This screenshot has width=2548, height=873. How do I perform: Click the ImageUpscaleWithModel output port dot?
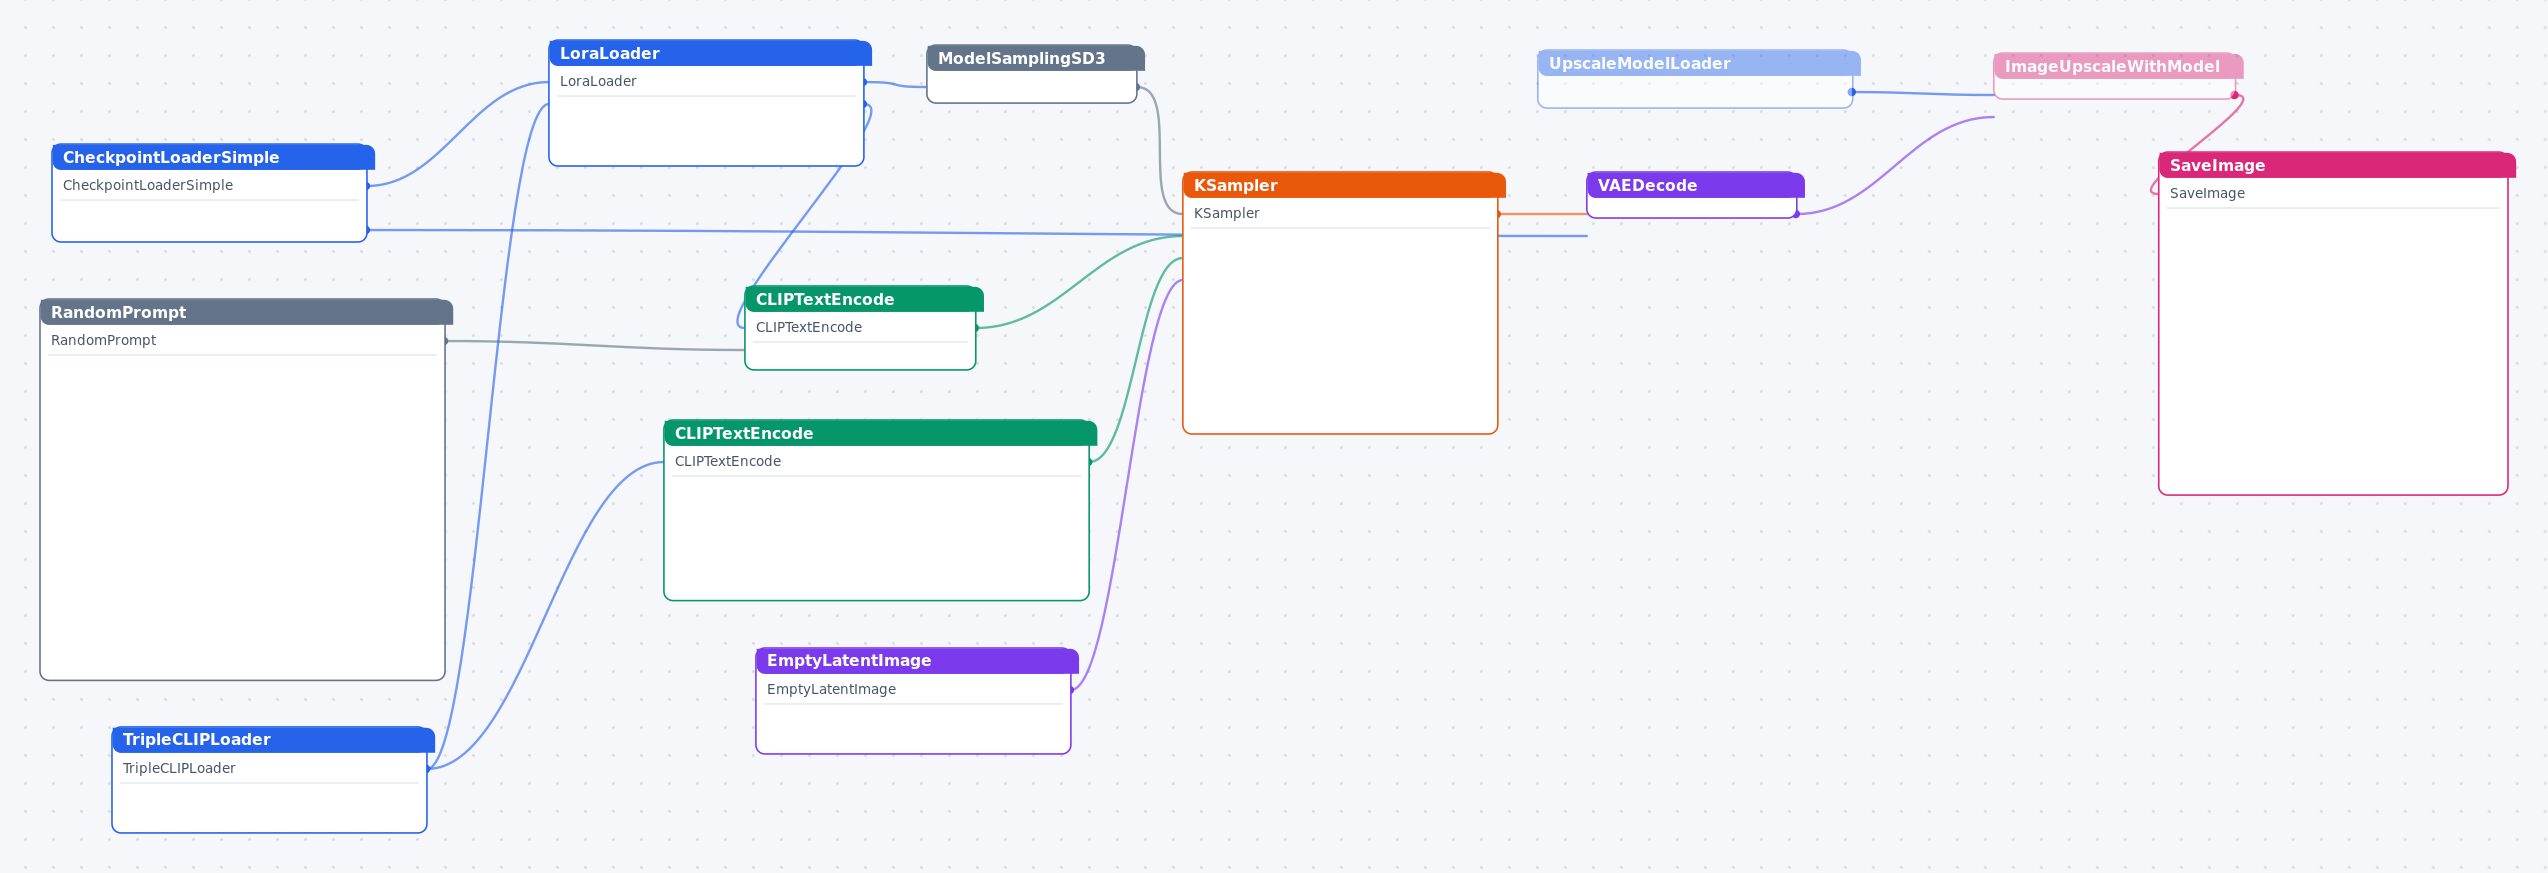(2234, 95)
